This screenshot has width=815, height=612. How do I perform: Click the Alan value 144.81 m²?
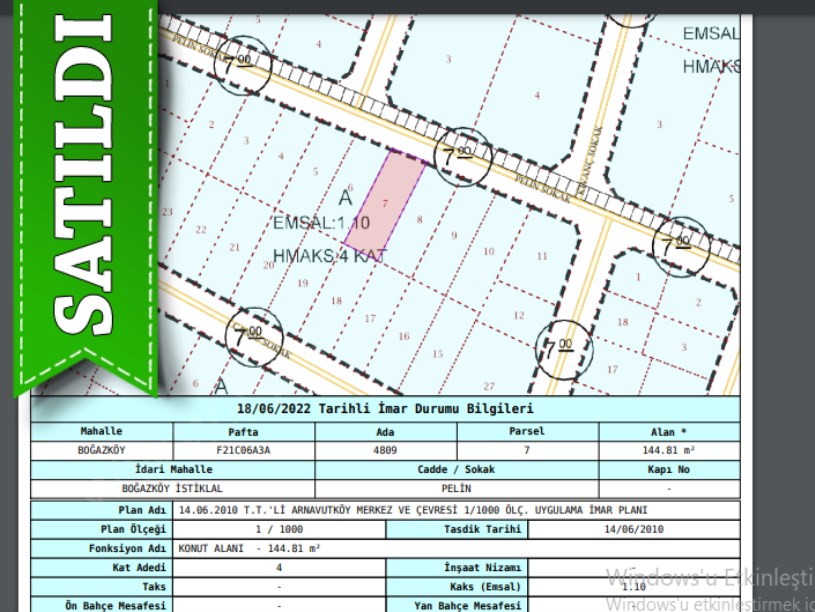(x=669, y=450)
